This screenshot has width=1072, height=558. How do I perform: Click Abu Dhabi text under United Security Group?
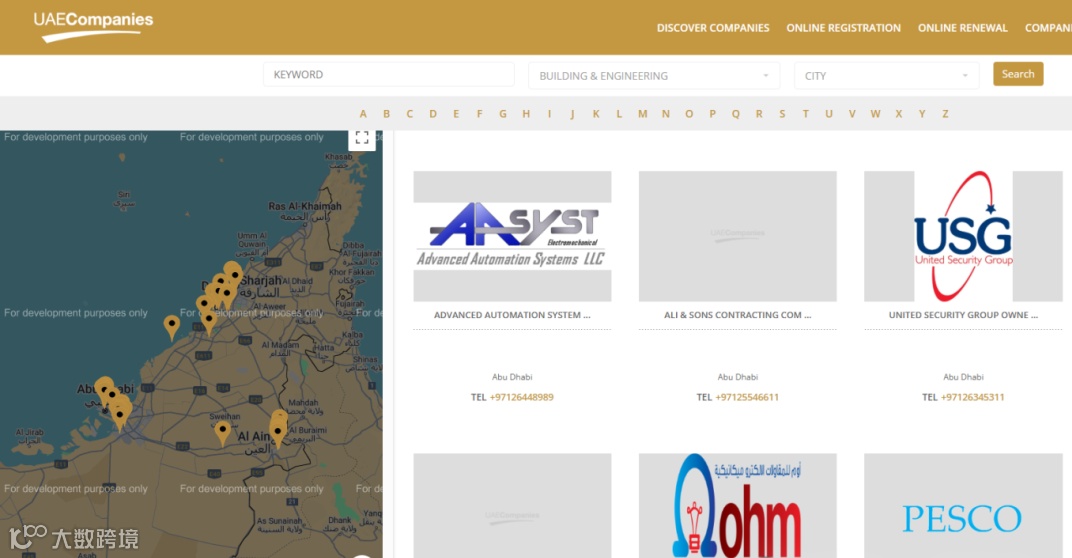click(963, 377)
